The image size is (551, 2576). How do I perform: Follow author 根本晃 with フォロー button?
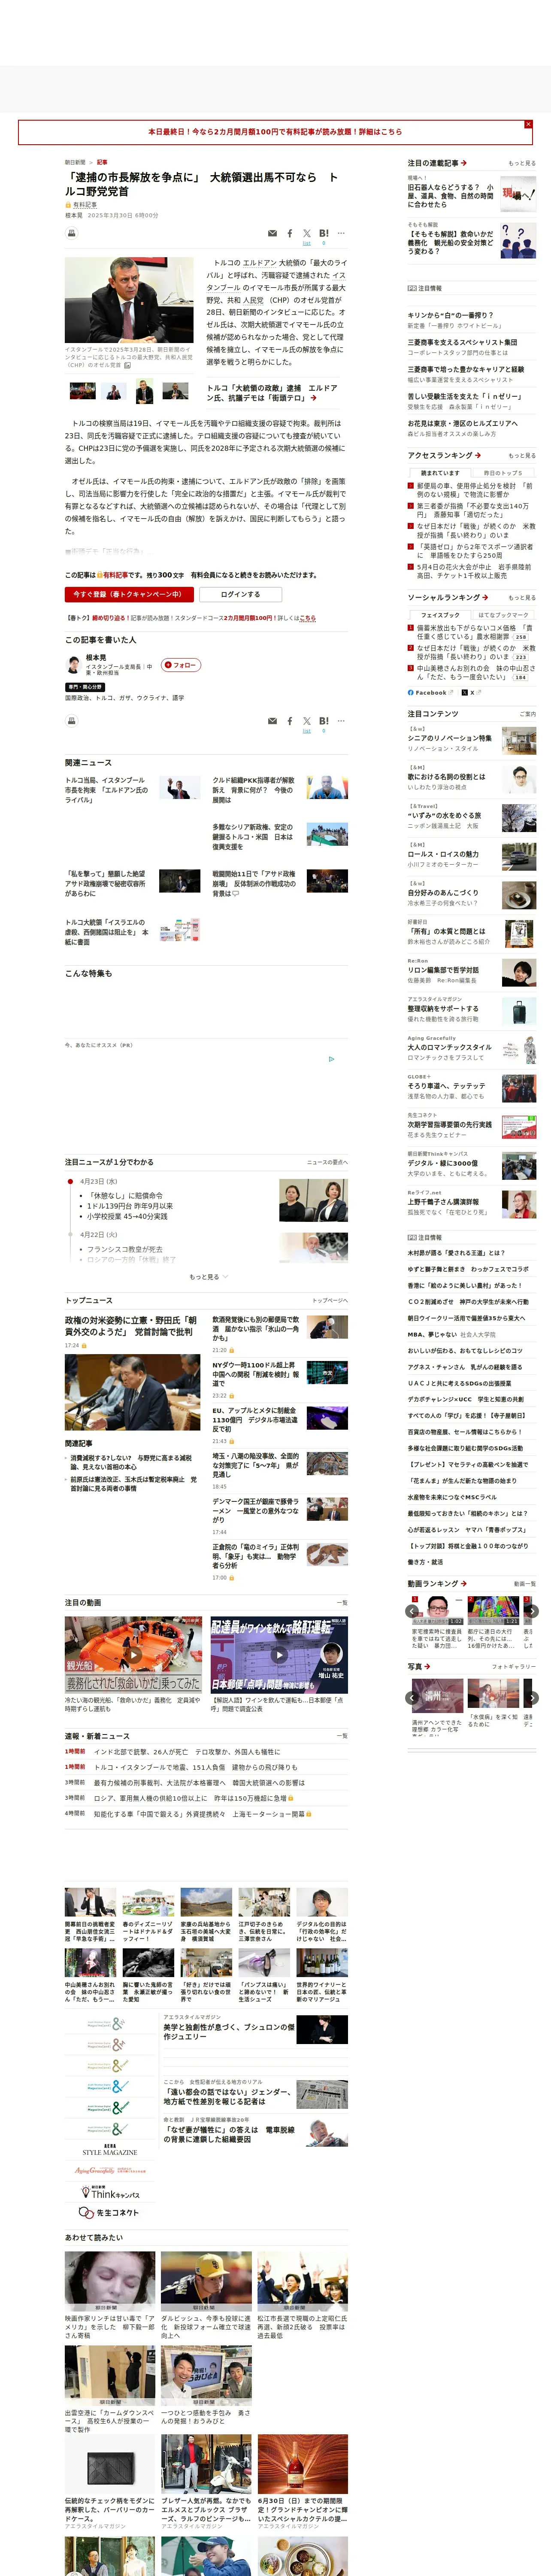181,665
